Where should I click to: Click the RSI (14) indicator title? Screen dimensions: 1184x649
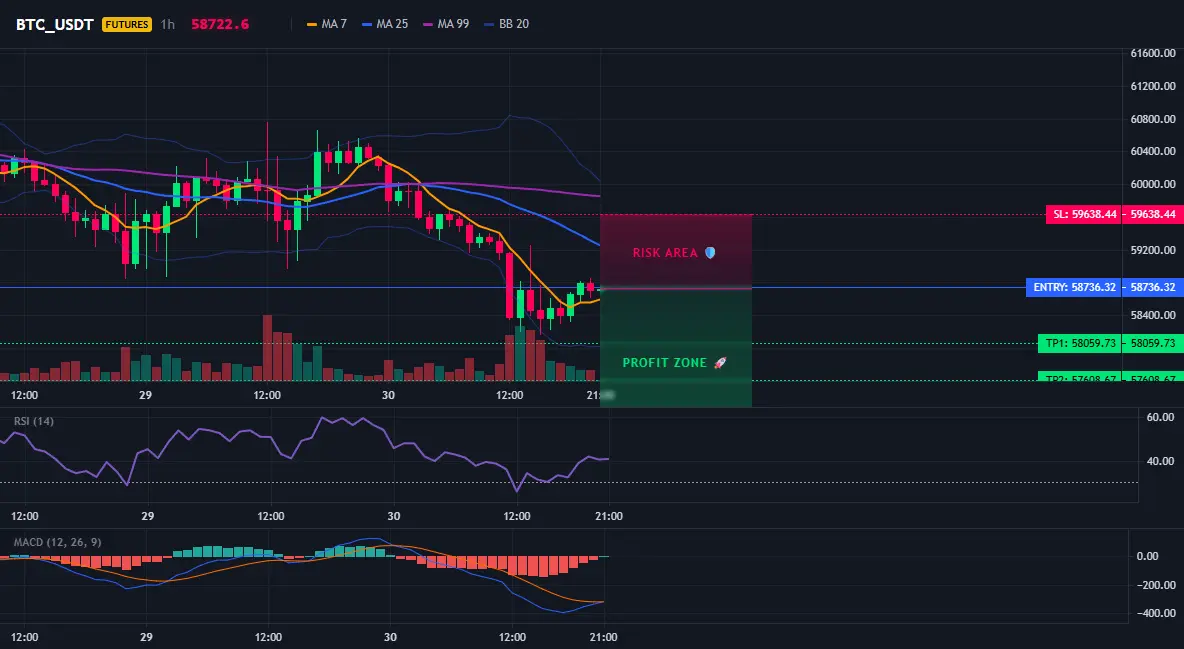34,421
